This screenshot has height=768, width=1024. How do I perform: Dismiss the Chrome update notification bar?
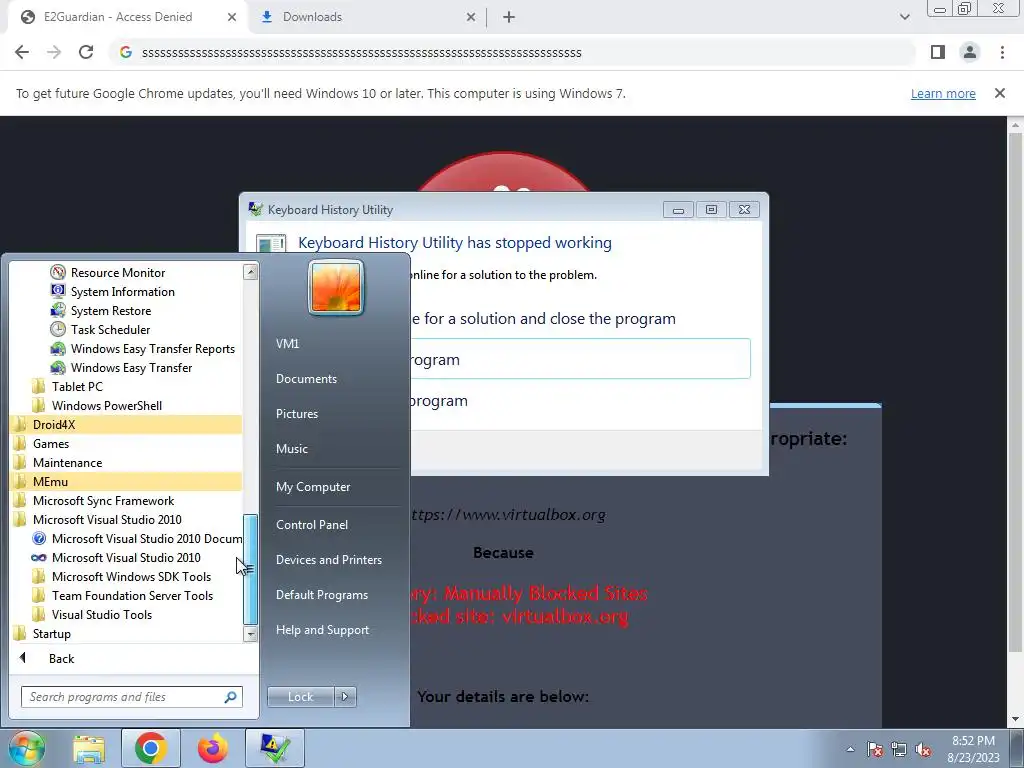pyautogui.click(x=1000, y=93)
